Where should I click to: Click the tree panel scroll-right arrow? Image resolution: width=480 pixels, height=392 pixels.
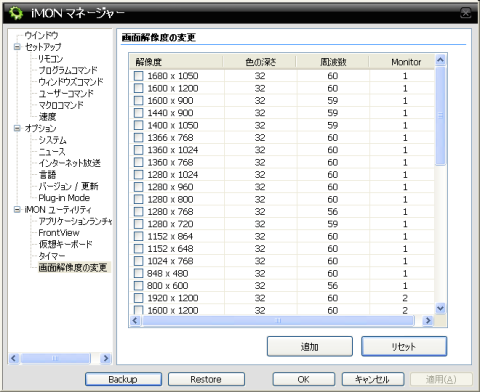(x=106, y=358)
